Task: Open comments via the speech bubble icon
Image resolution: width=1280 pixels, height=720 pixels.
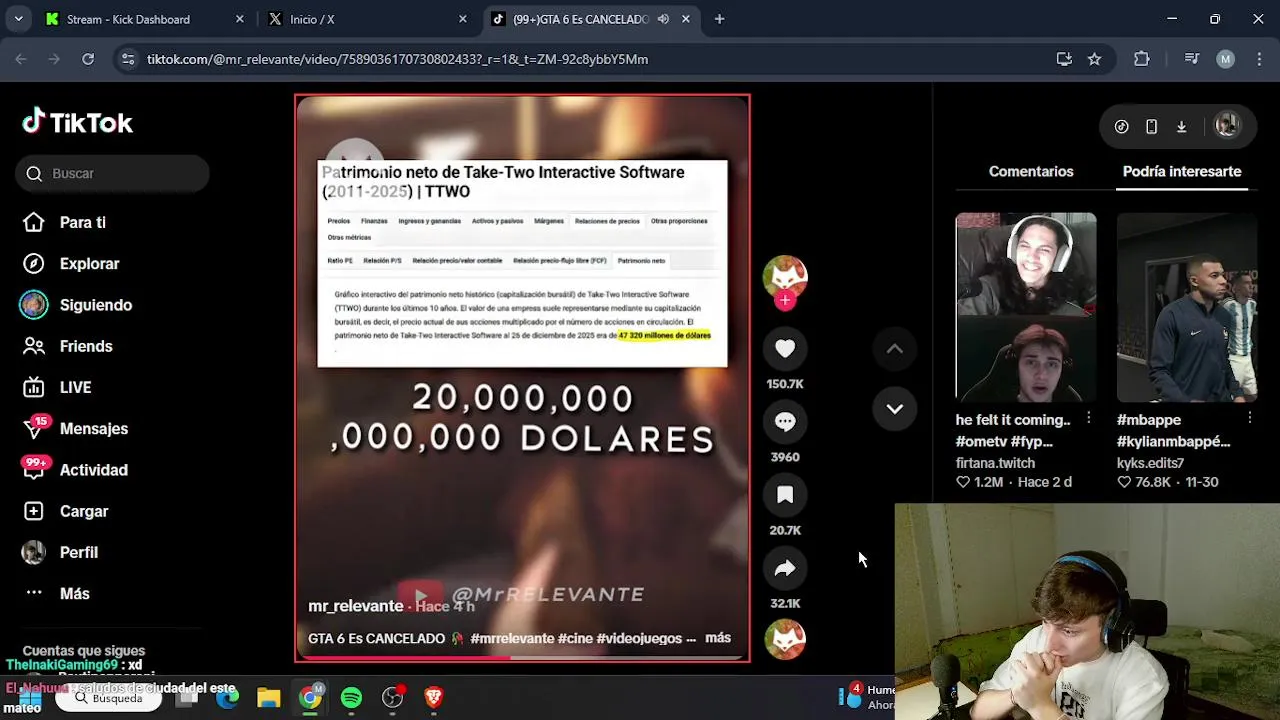Action: click(785, 422)
